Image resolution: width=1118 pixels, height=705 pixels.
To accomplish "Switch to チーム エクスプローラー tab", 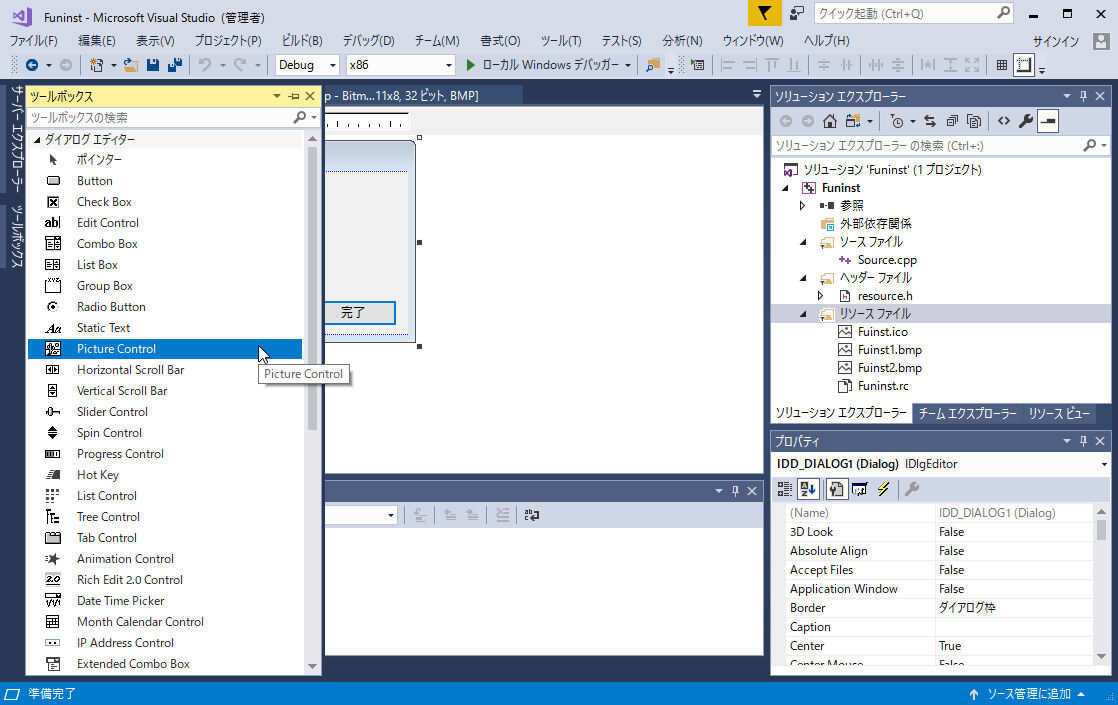I will pyautogui.click(x=967, y=413).
